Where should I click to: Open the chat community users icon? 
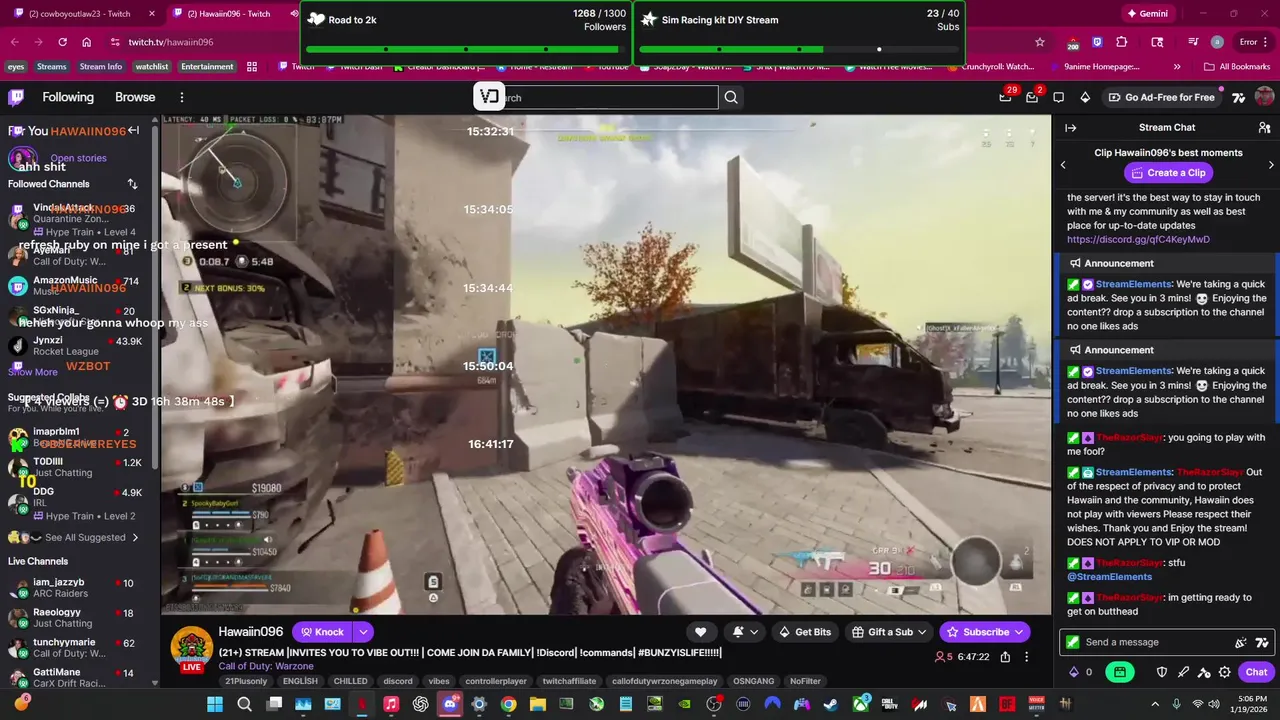1264,128
